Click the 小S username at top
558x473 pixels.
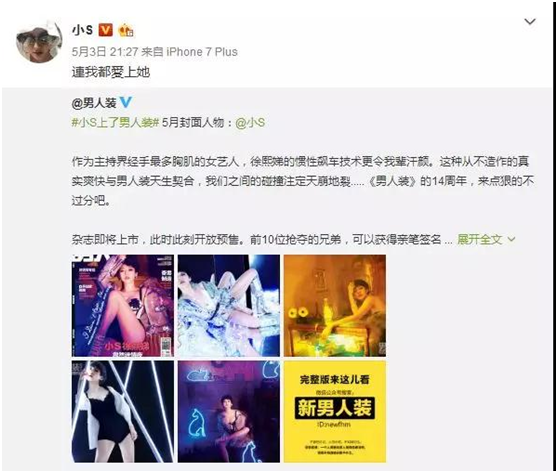coord(83,30)
